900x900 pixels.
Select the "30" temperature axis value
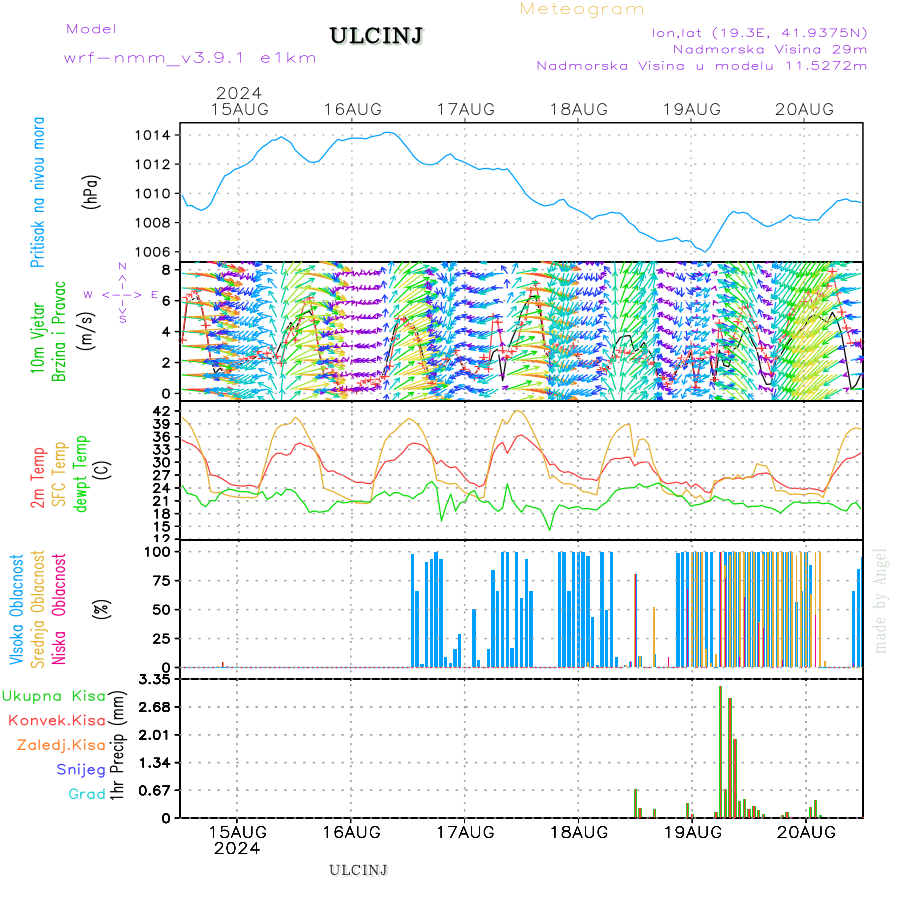tap(162, 462)
